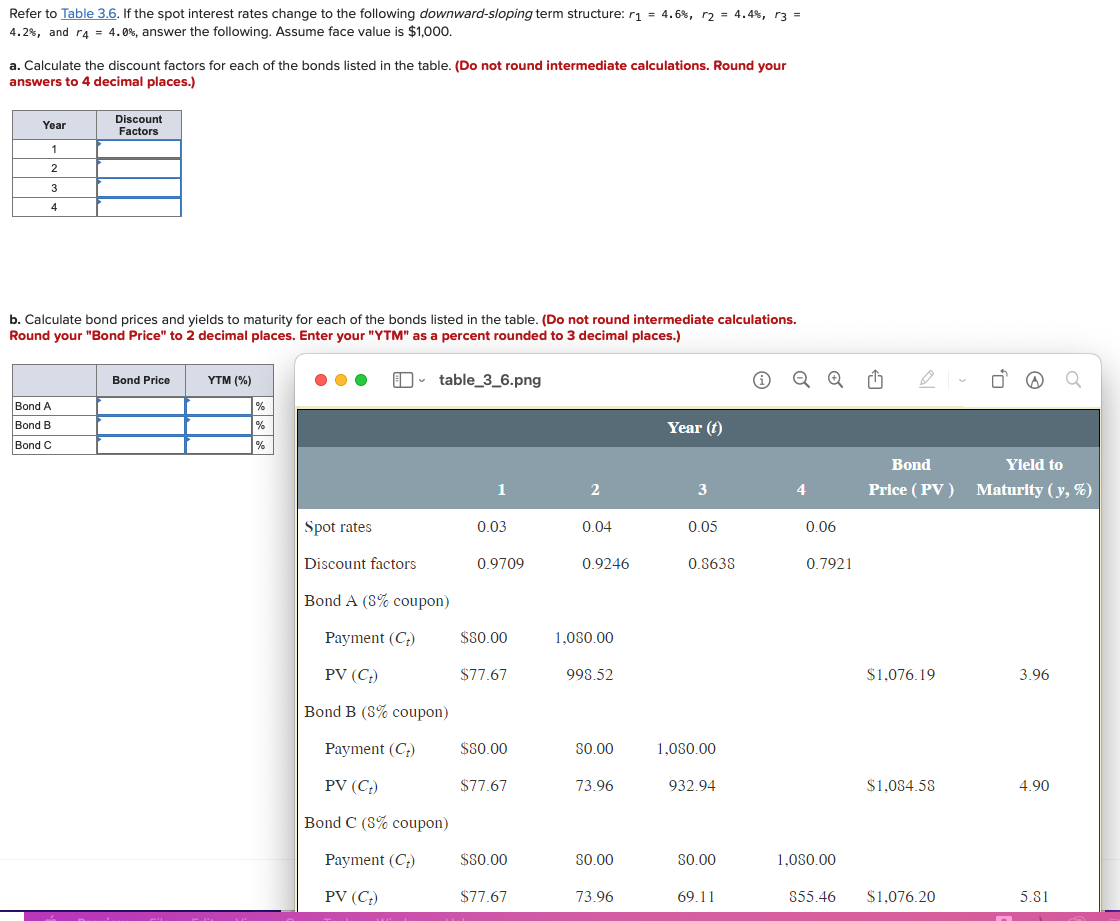Click the PV value 998.52

pos(589,674)
